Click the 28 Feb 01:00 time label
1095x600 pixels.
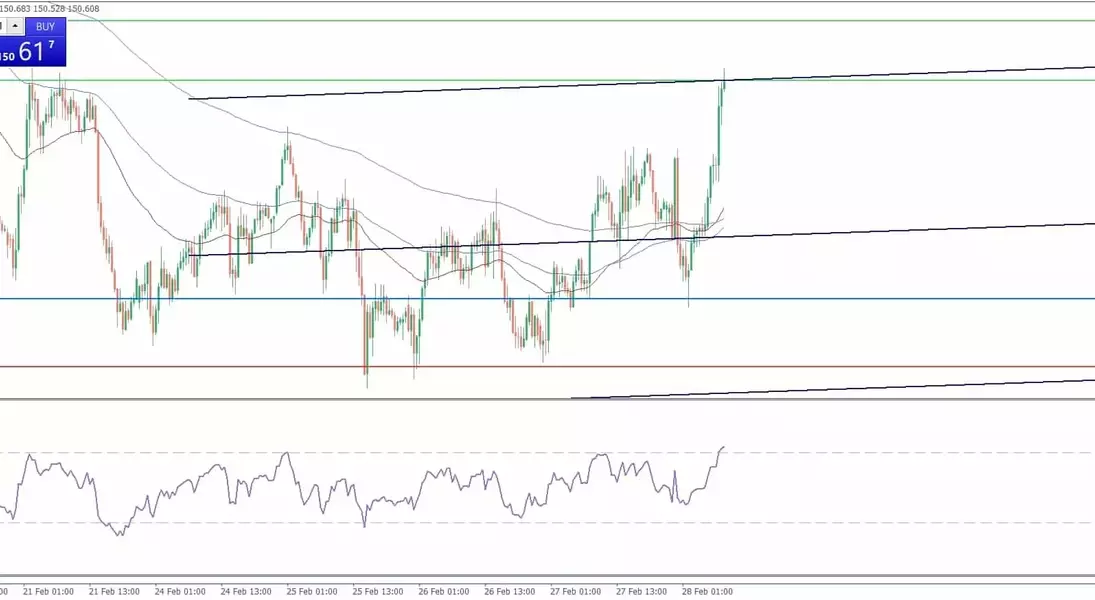pyautogui.click(x=707, y=591)
